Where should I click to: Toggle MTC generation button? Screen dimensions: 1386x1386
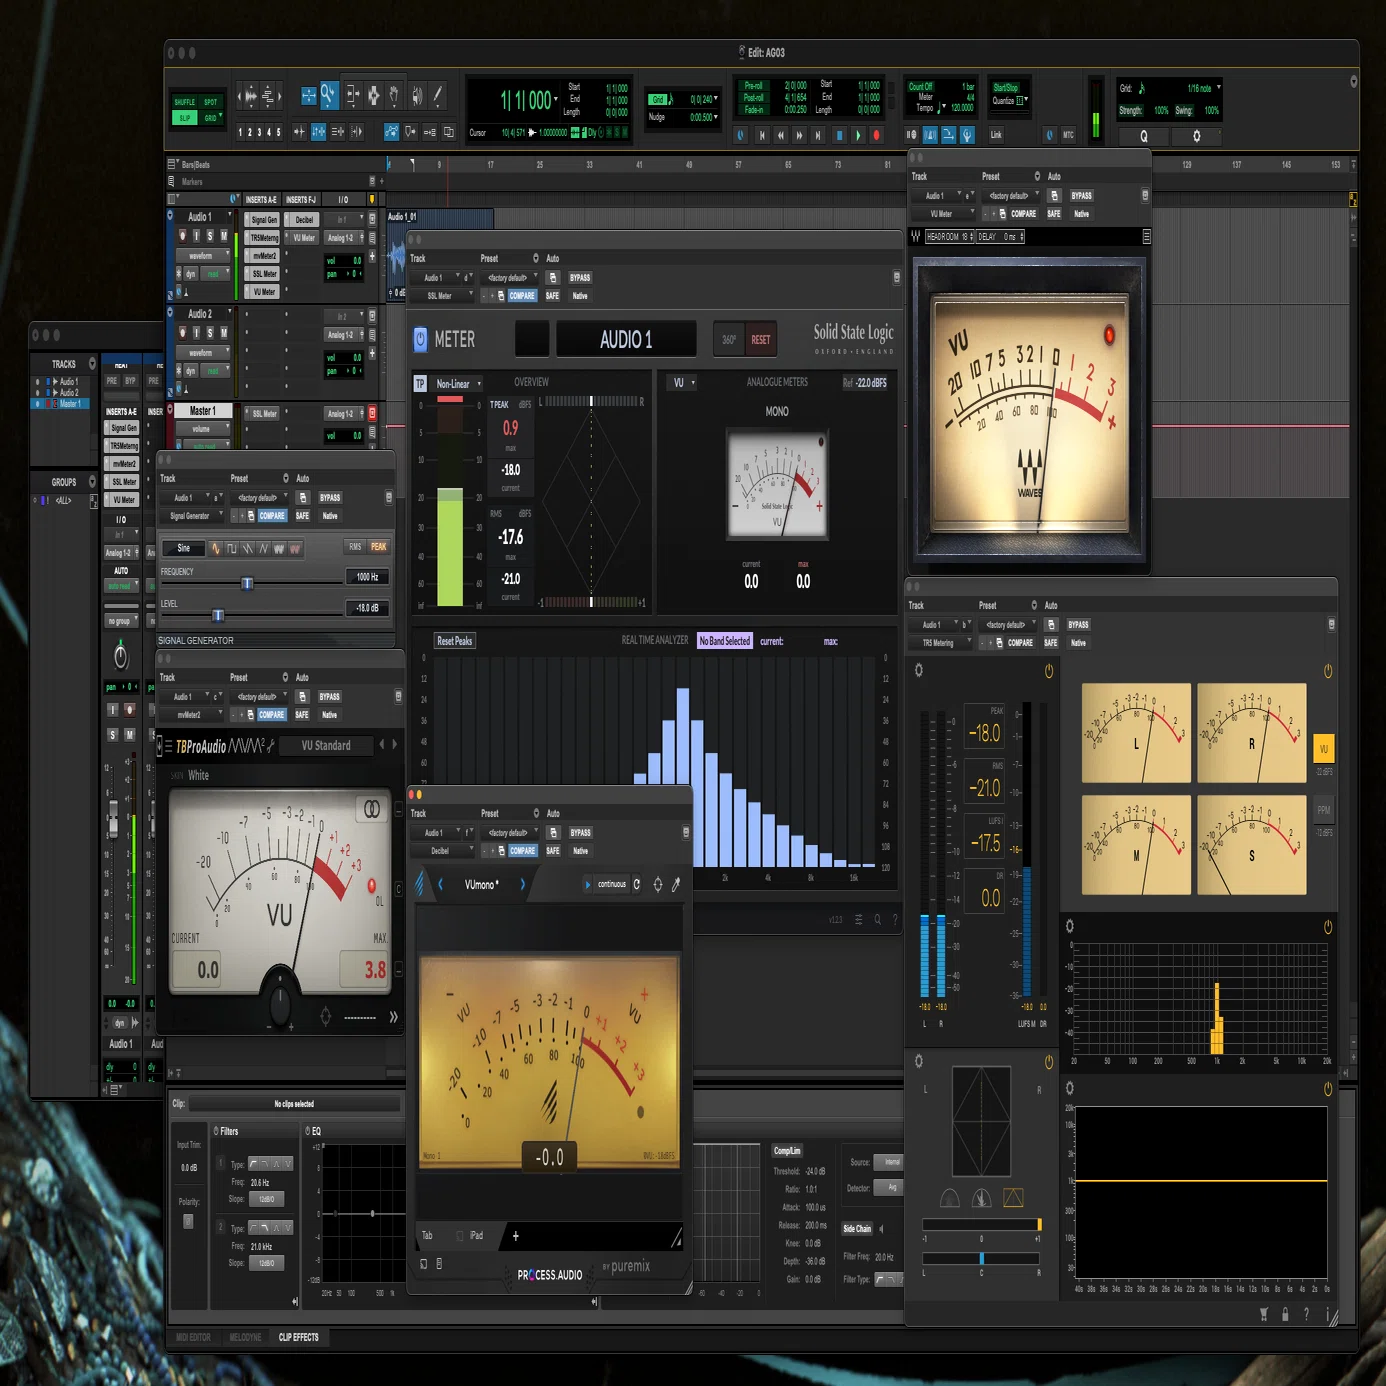(x=1068, y=134)
